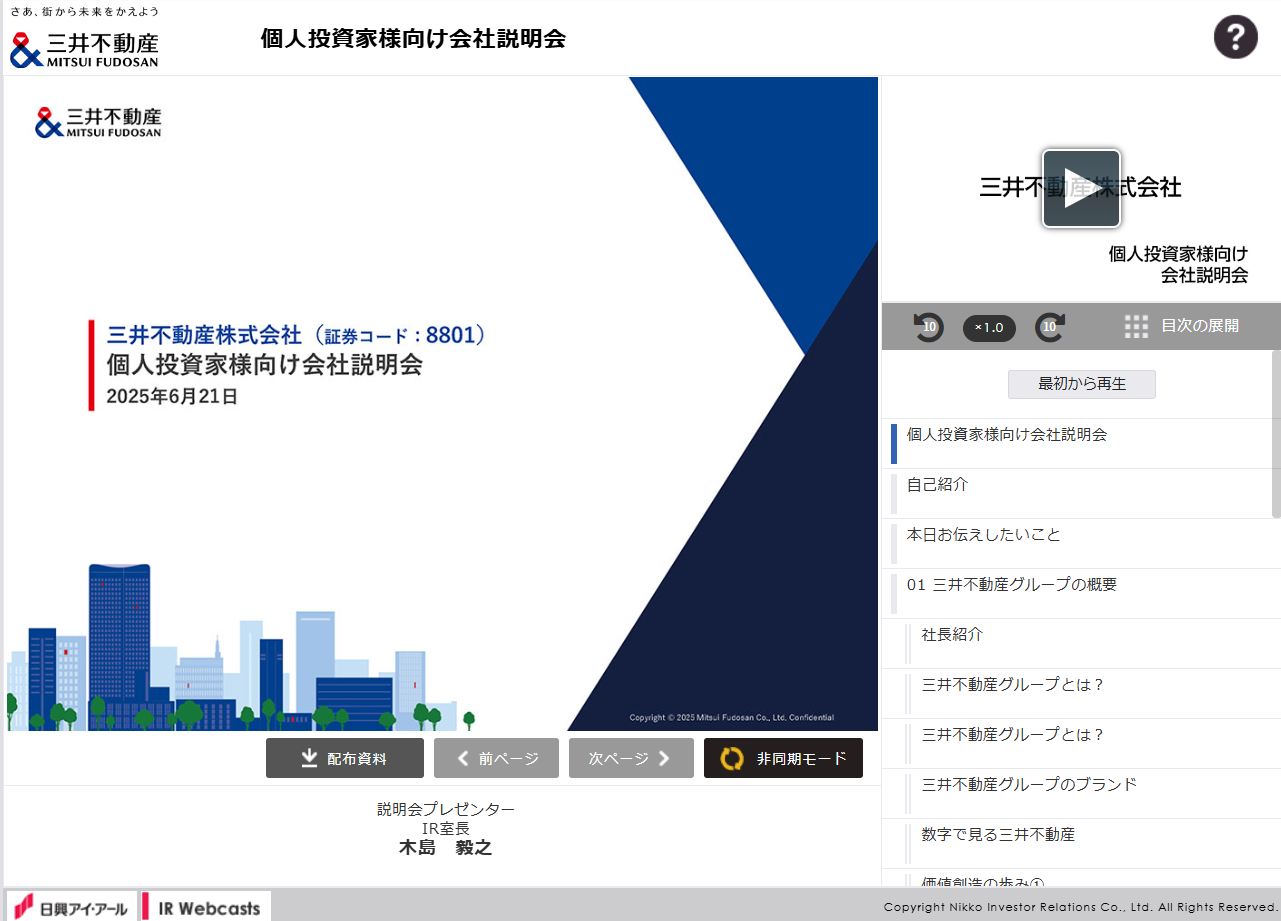Click 日興アイ・アール footer logo

click(71, 908)
